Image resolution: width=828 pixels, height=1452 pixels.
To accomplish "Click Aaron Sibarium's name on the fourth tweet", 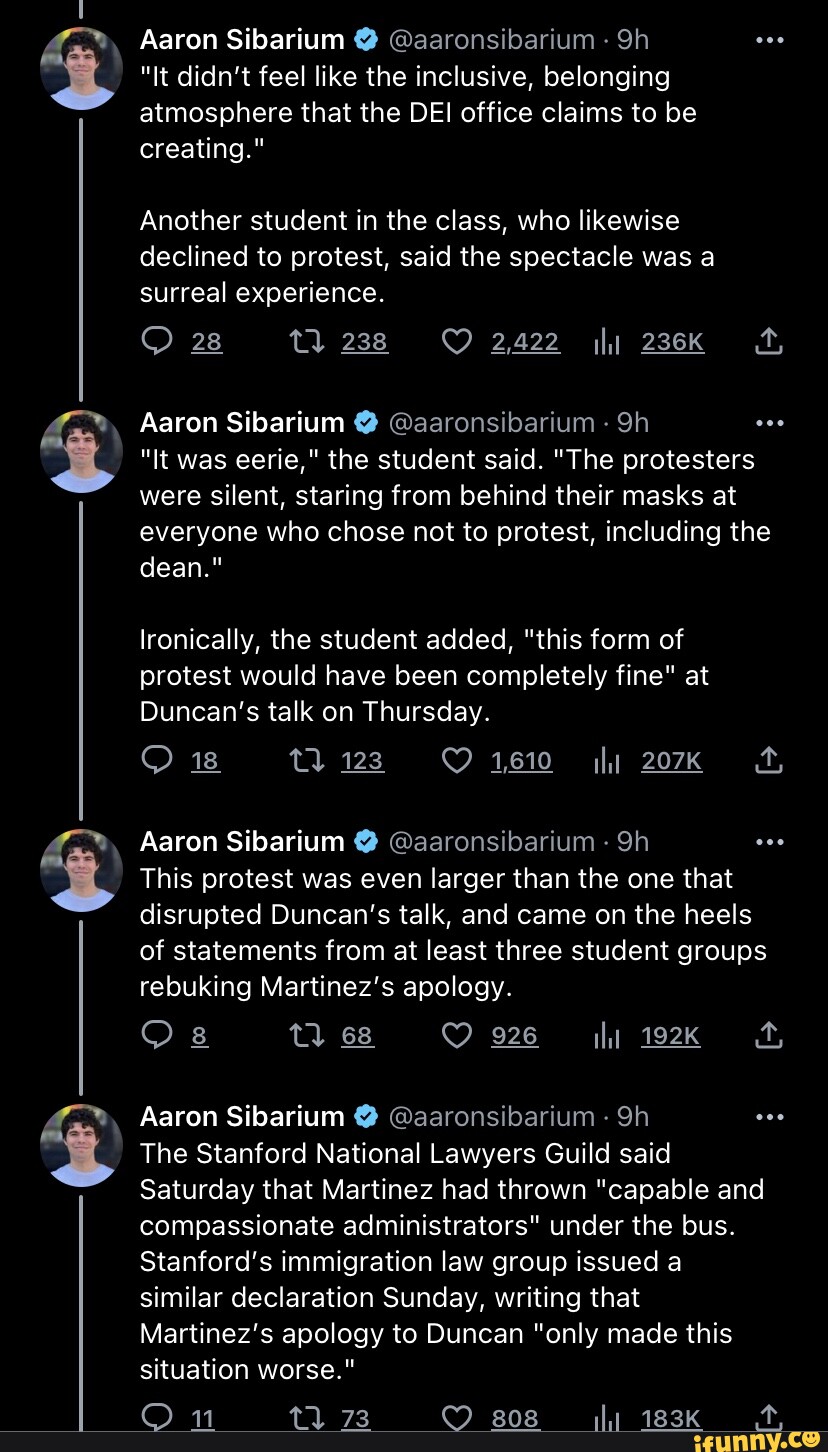I will click(x=240, y=1116).
